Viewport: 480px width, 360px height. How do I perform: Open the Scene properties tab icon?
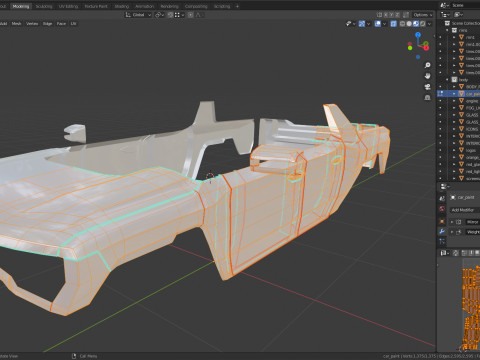click(442, 199)
